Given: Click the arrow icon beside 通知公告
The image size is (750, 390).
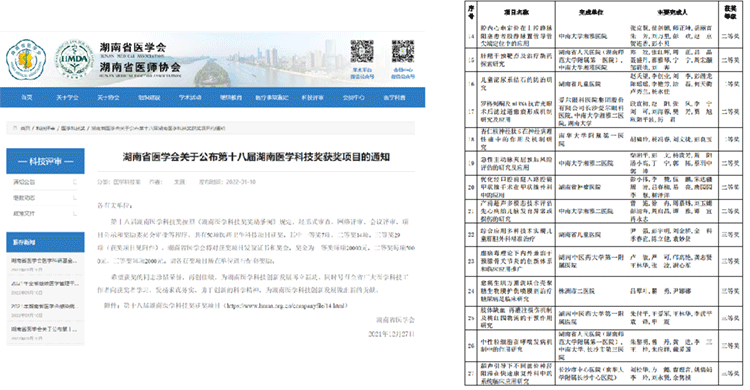Looking at the screenshot, I should (75, 182).
